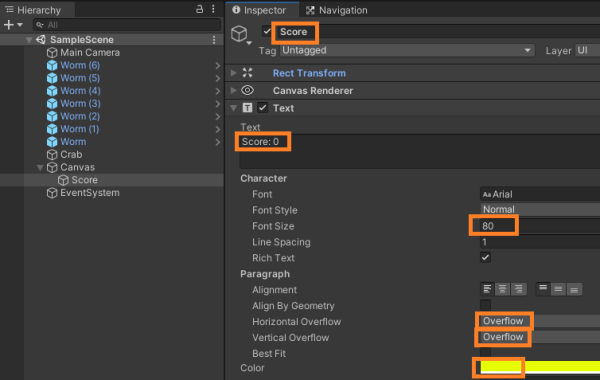Click the Hierarchy panel lock icon
Screen dimensions: 600x380
coord(199,9)
